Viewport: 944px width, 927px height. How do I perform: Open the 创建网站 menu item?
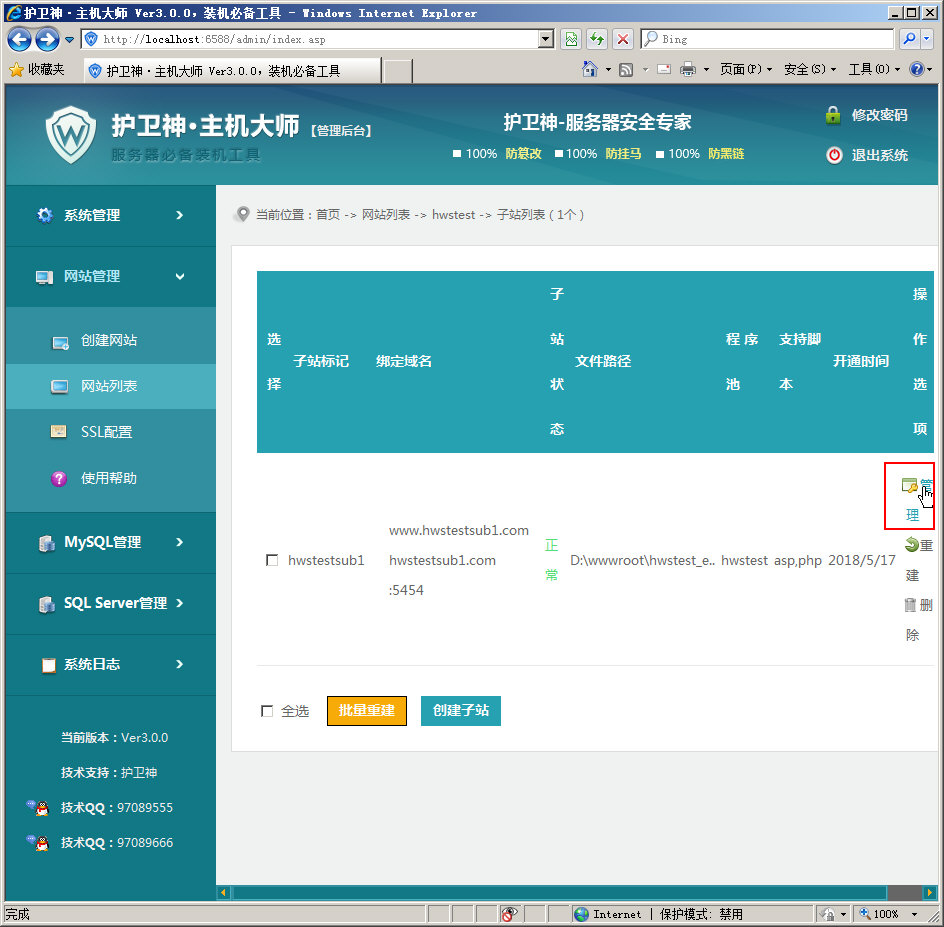109,341
